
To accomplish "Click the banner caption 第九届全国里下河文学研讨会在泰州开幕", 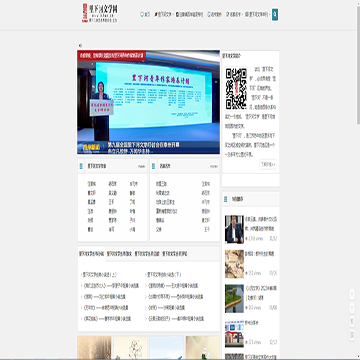I will 143,145.
